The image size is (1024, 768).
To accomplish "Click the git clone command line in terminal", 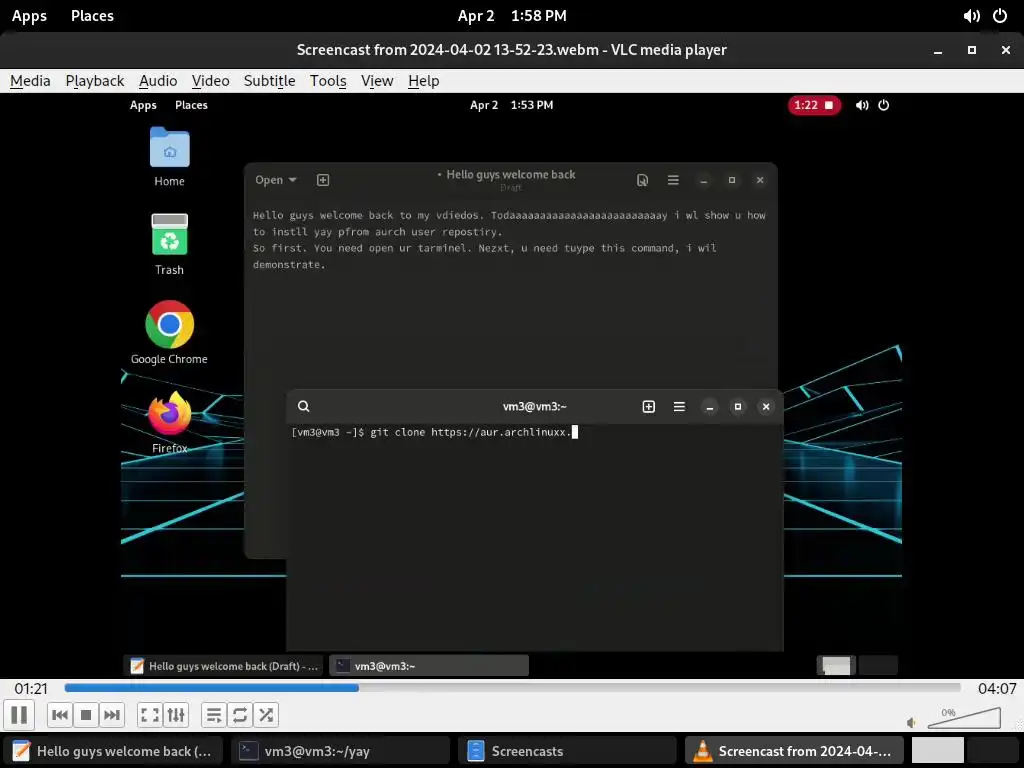I will (434, 432).
